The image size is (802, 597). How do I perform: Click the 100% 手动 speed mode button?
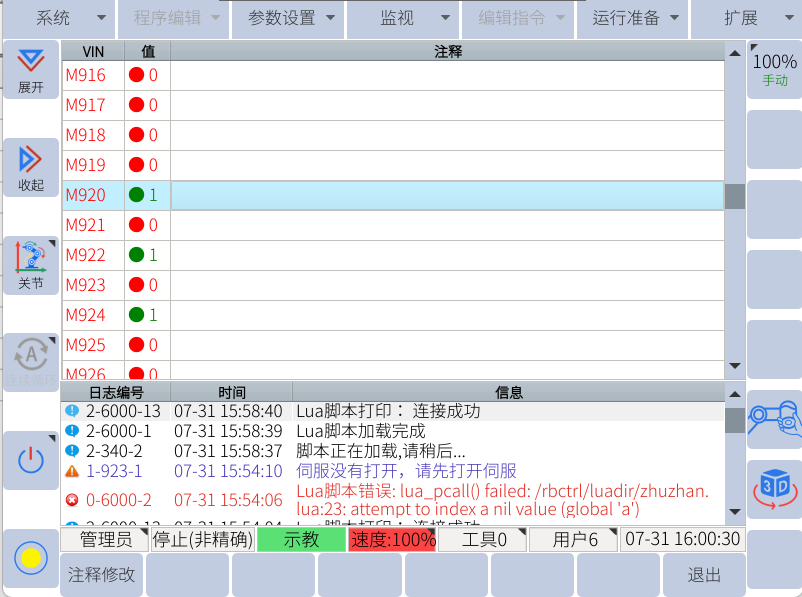point(774,69)
